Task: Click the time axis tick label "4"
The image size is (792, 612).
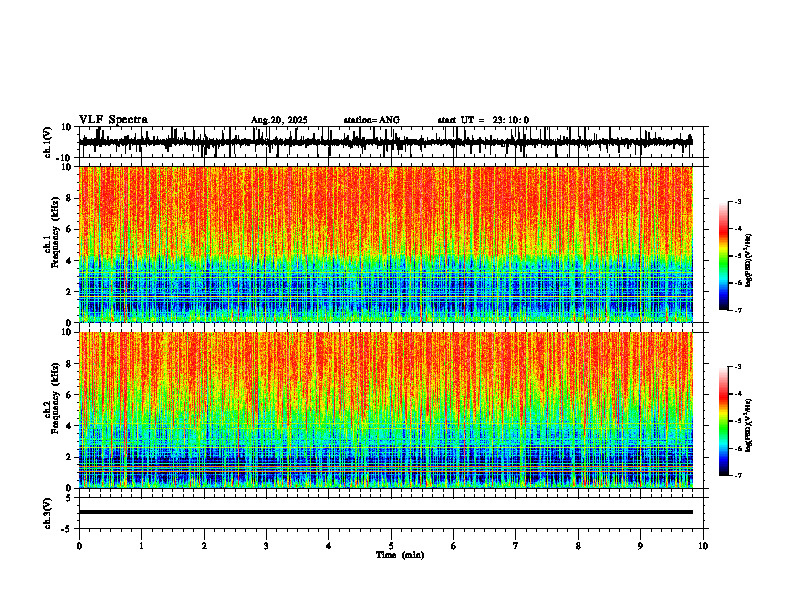Action: [x=328, y=546]
